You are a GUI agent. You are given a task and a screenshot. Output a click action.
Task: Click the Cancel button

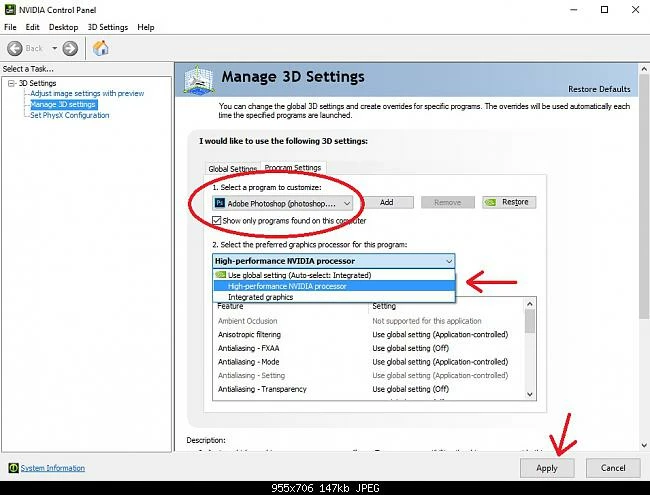613,468
